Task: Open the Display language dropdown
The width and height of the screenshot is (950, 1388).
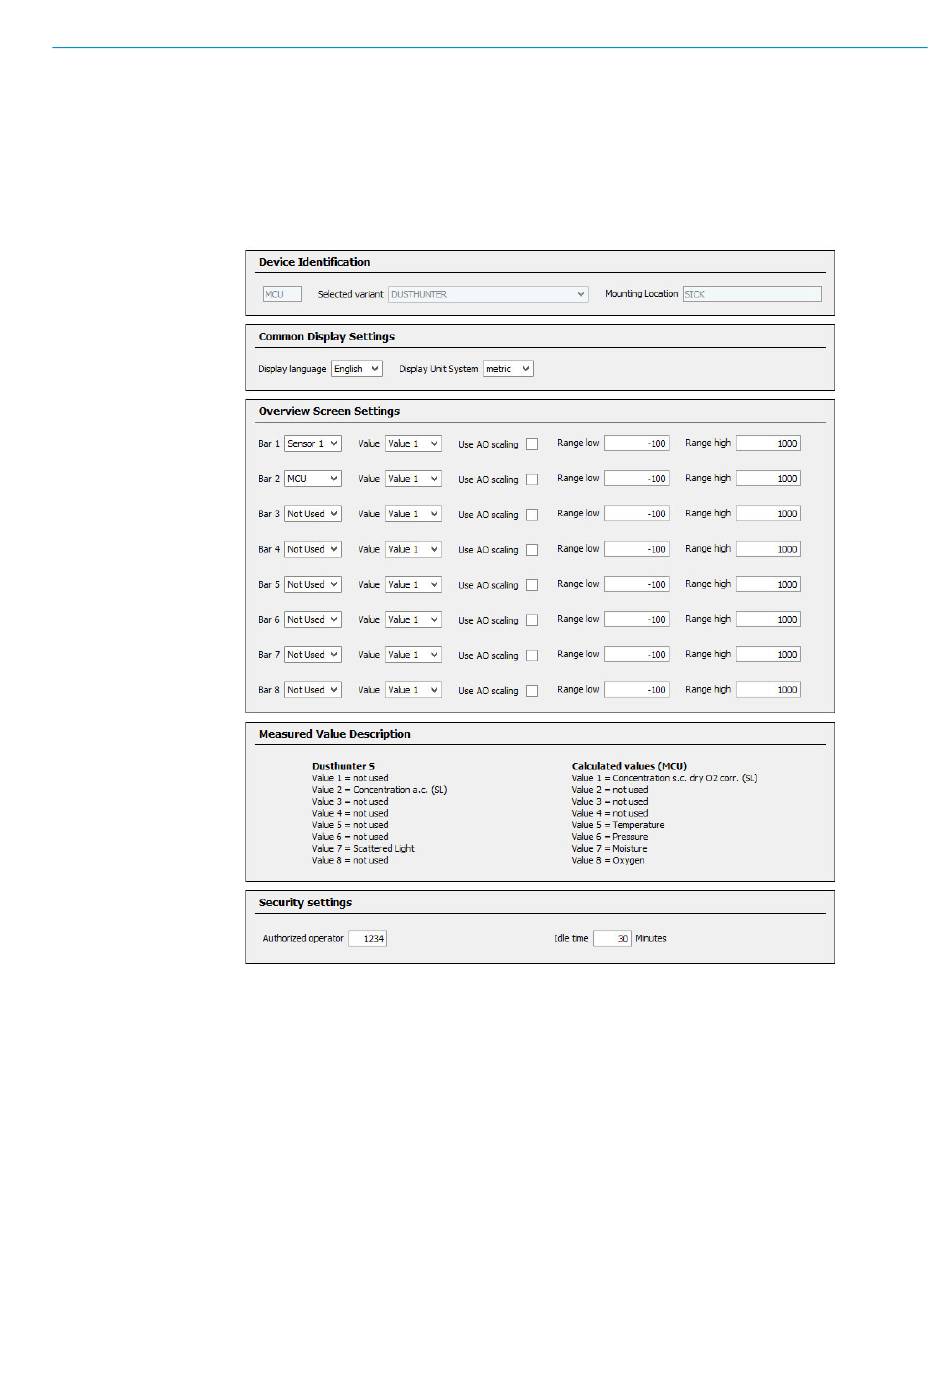Action: 357,369
